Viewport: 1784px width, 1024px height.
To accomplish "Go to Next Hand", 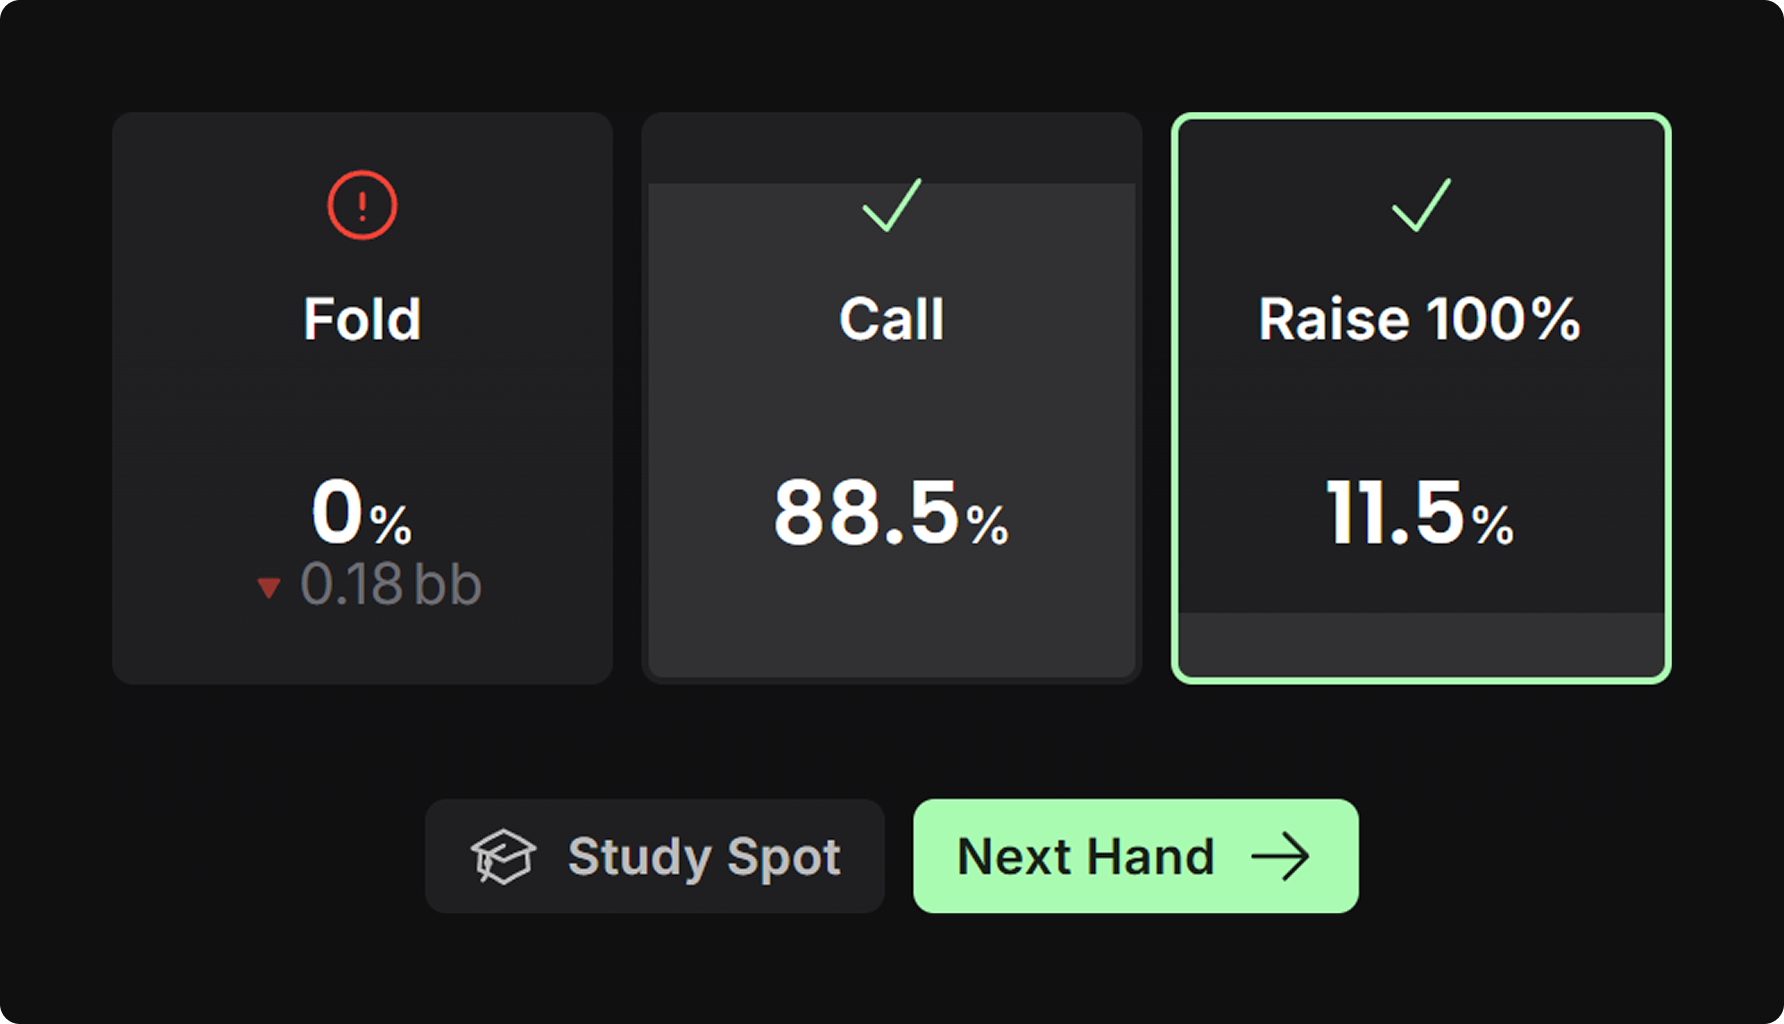I will click(x=1136, y=856).
